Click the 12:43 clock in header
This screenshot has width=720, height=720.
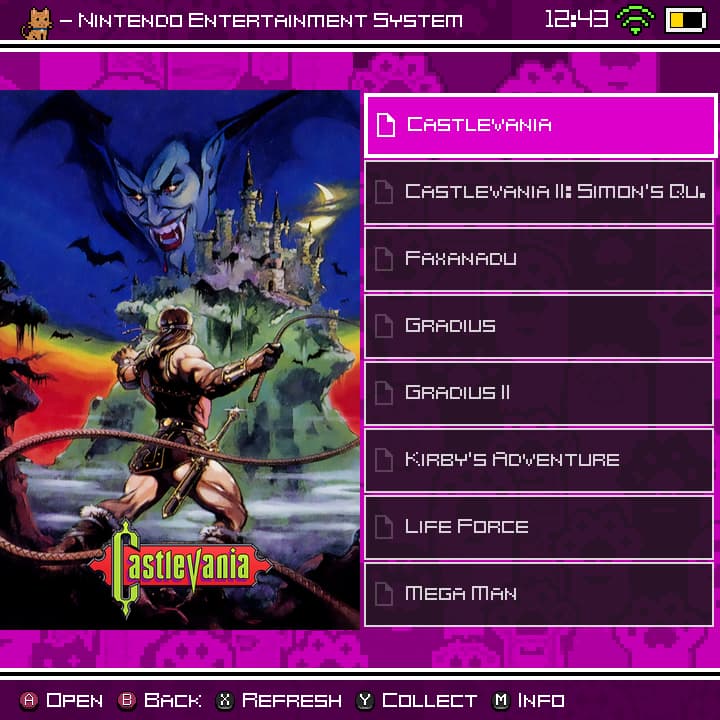576,20
